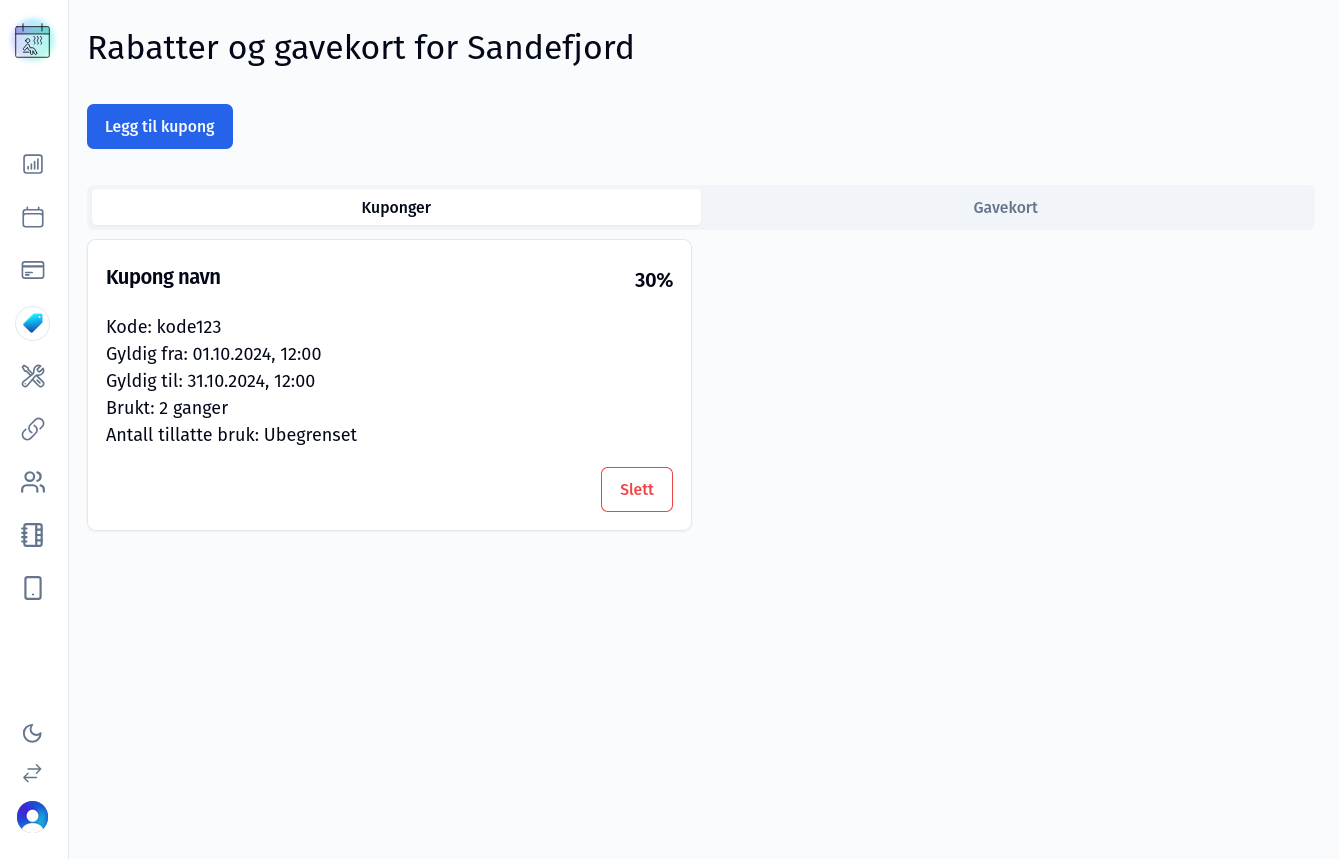Open the notebook icon in sidebar
This screenshot has height=859, width=1339.
click(33, 535)
